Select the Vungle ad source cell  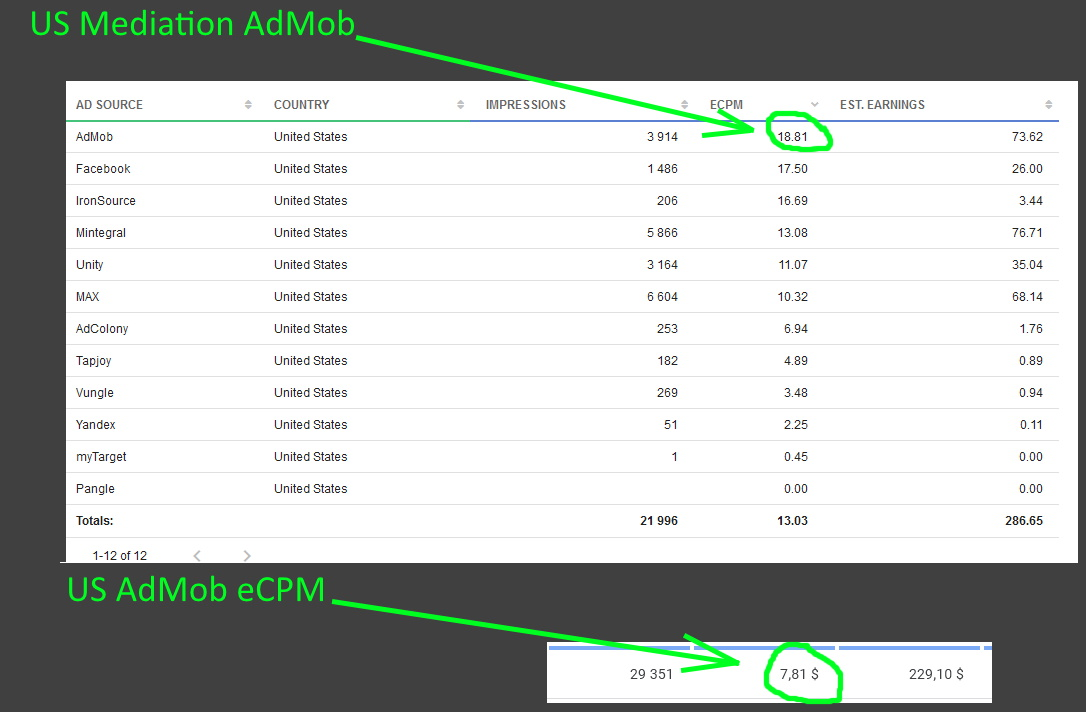[x=95, y=392]
